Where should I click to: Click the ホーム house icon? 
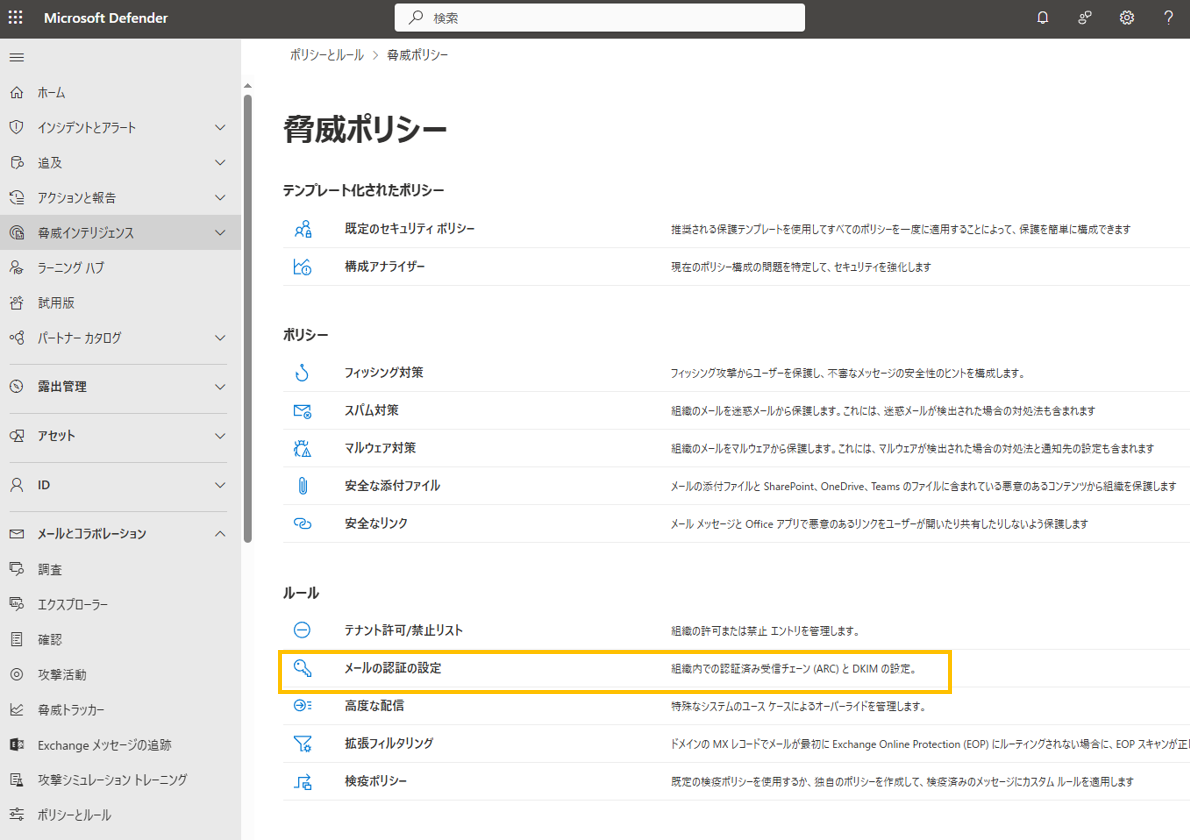pos(17,93)
